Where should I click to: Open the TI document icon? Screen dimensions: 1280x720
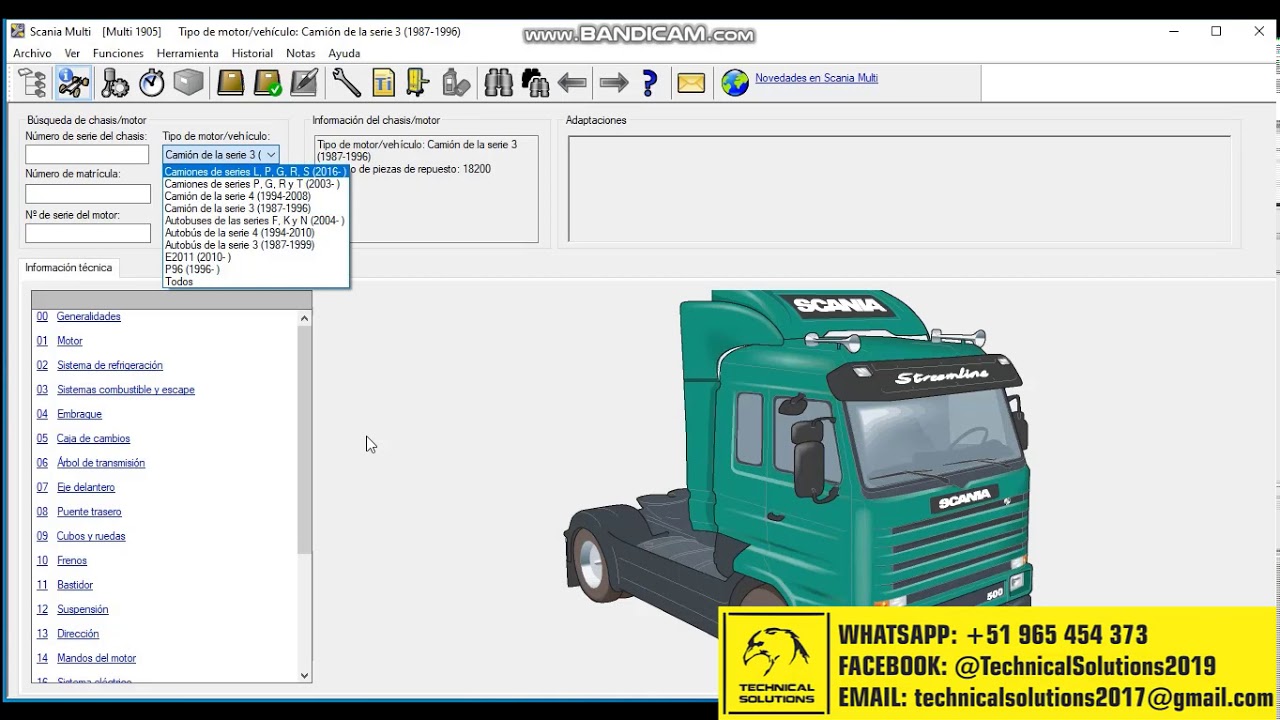click(383, 82)
